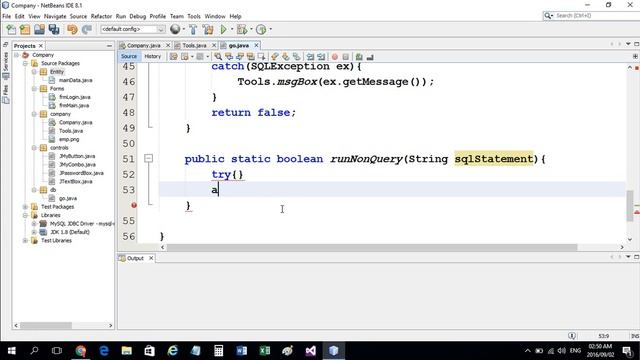Open the Navigate menu
This screenshot has height=360, width=640.
55,16
